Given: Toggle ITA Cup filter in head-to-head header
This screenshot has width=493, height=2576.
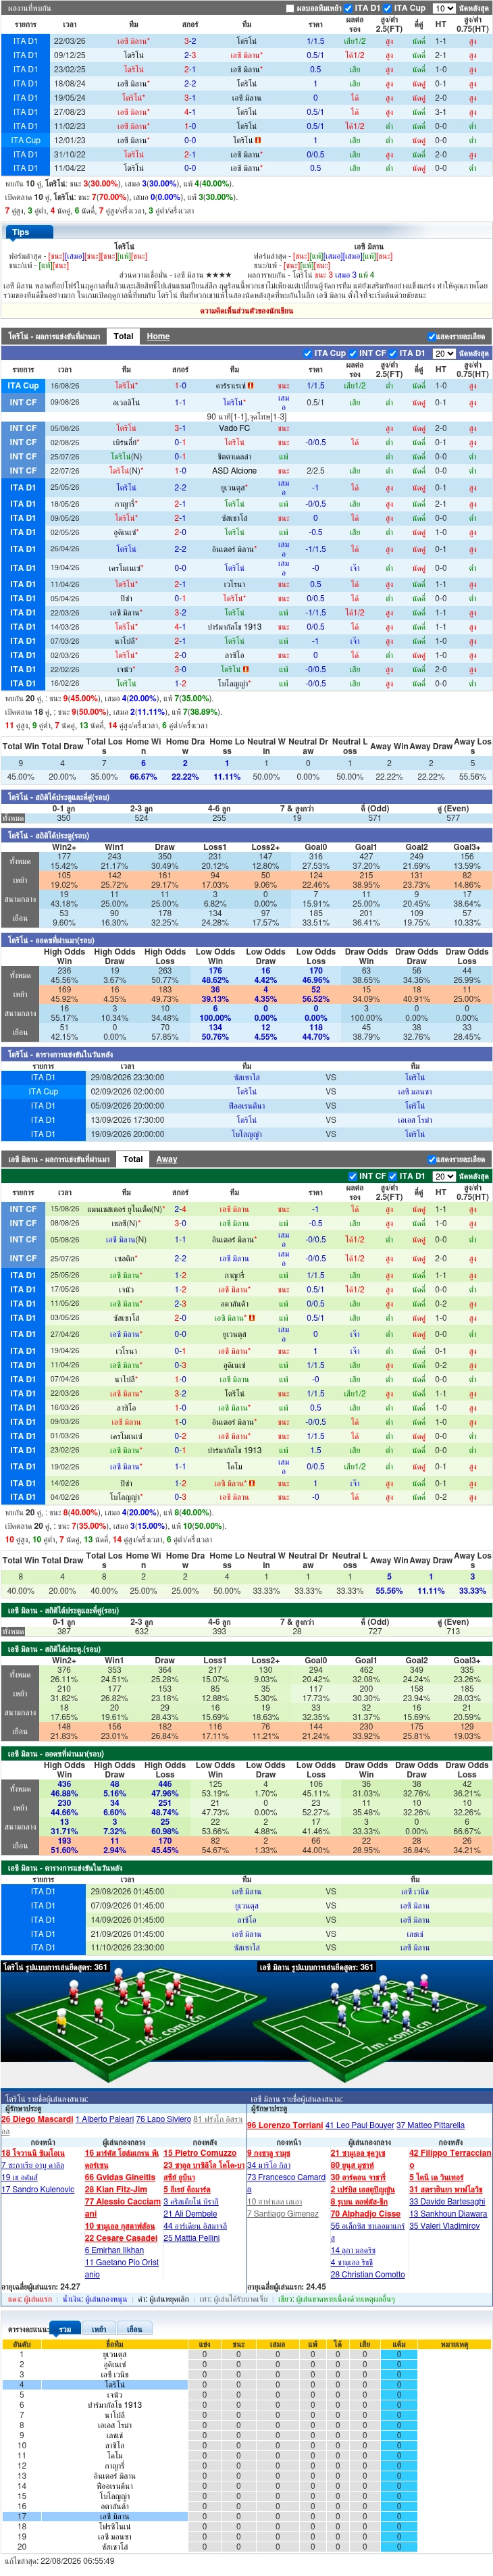Looking at the screenshot, I should pyautogui.click(x=388, y=8).
